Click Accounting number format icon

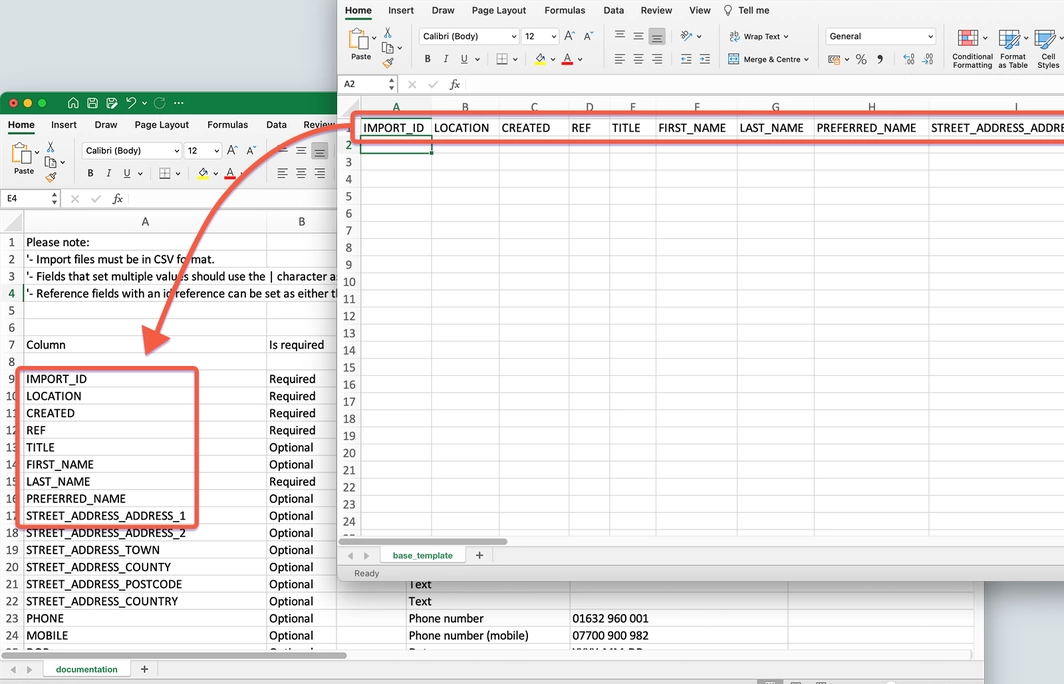pyautogui.click(x=834, y=59)
